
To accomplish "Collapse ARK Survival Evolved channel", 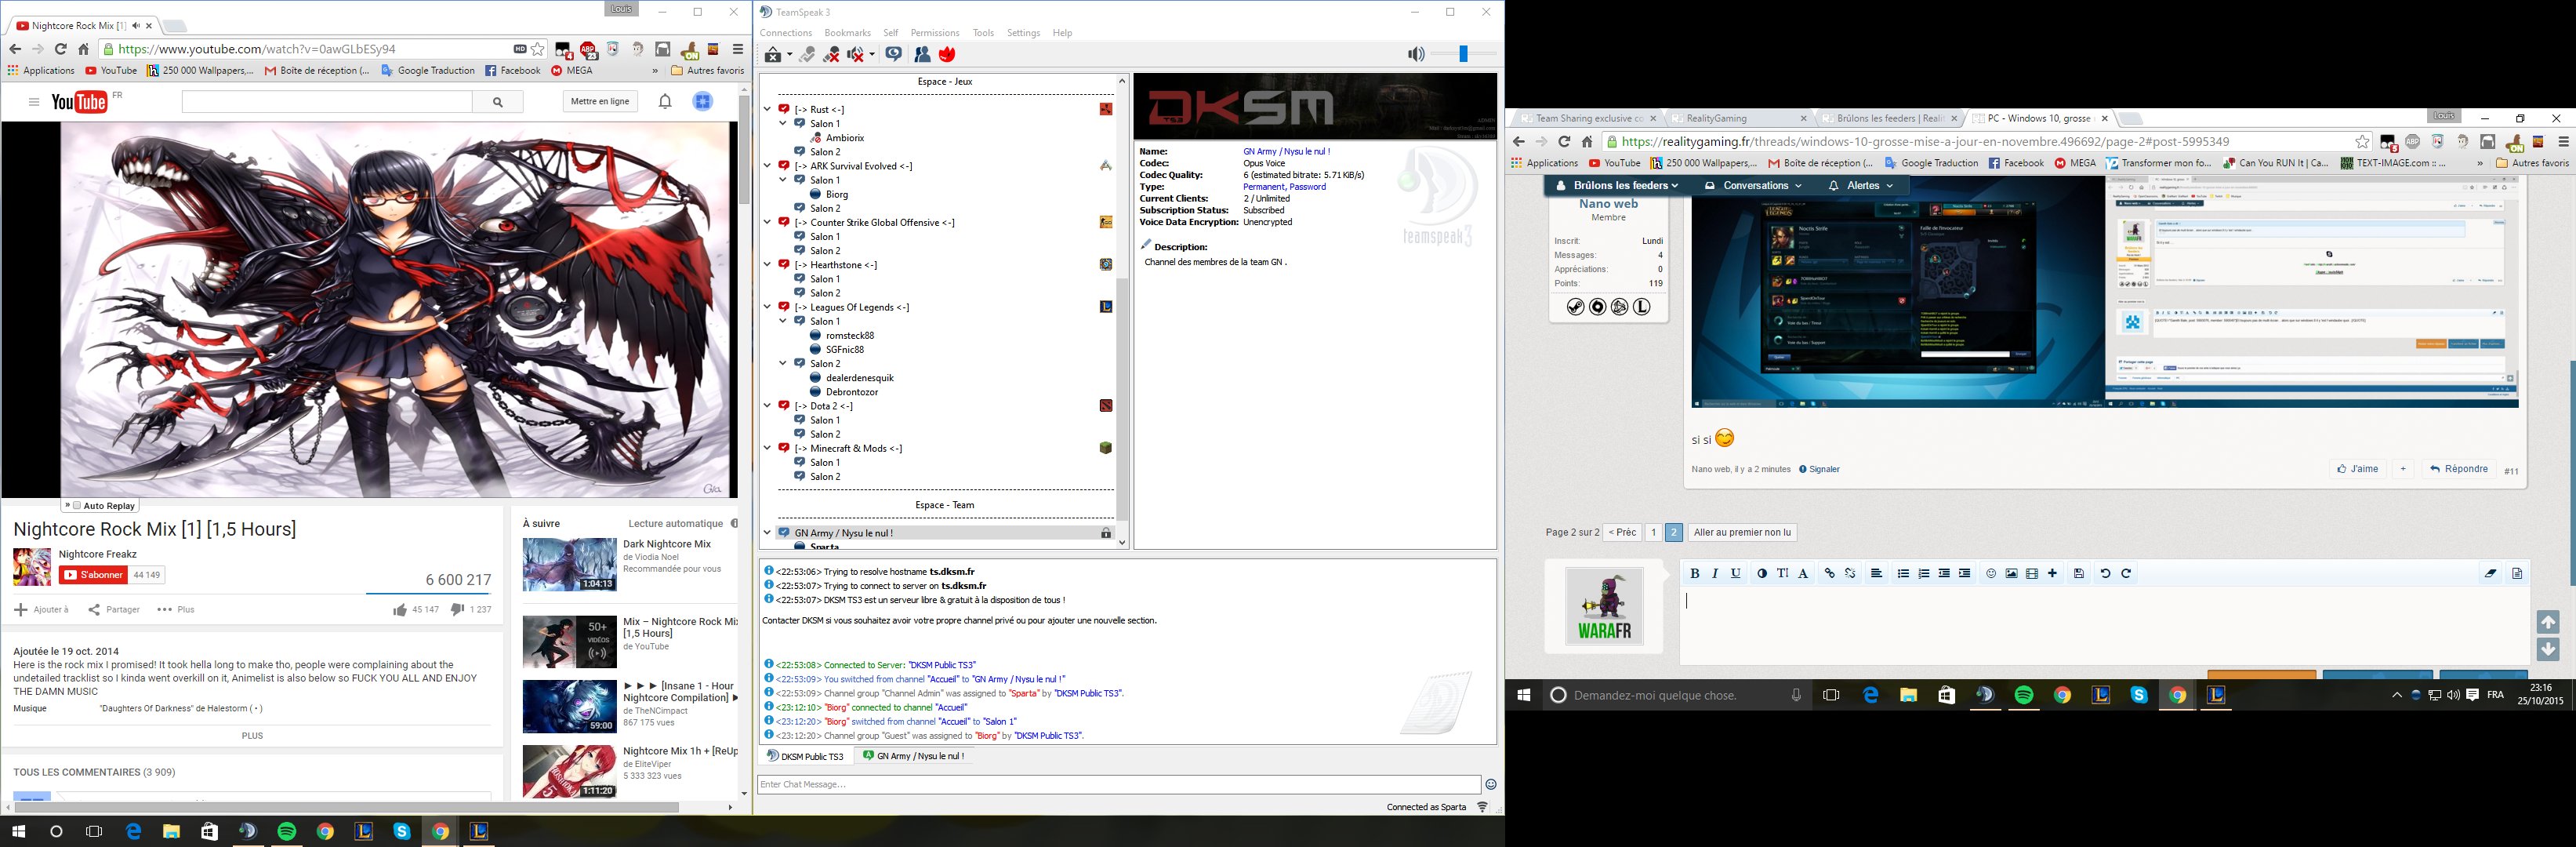I will point(767,166).
